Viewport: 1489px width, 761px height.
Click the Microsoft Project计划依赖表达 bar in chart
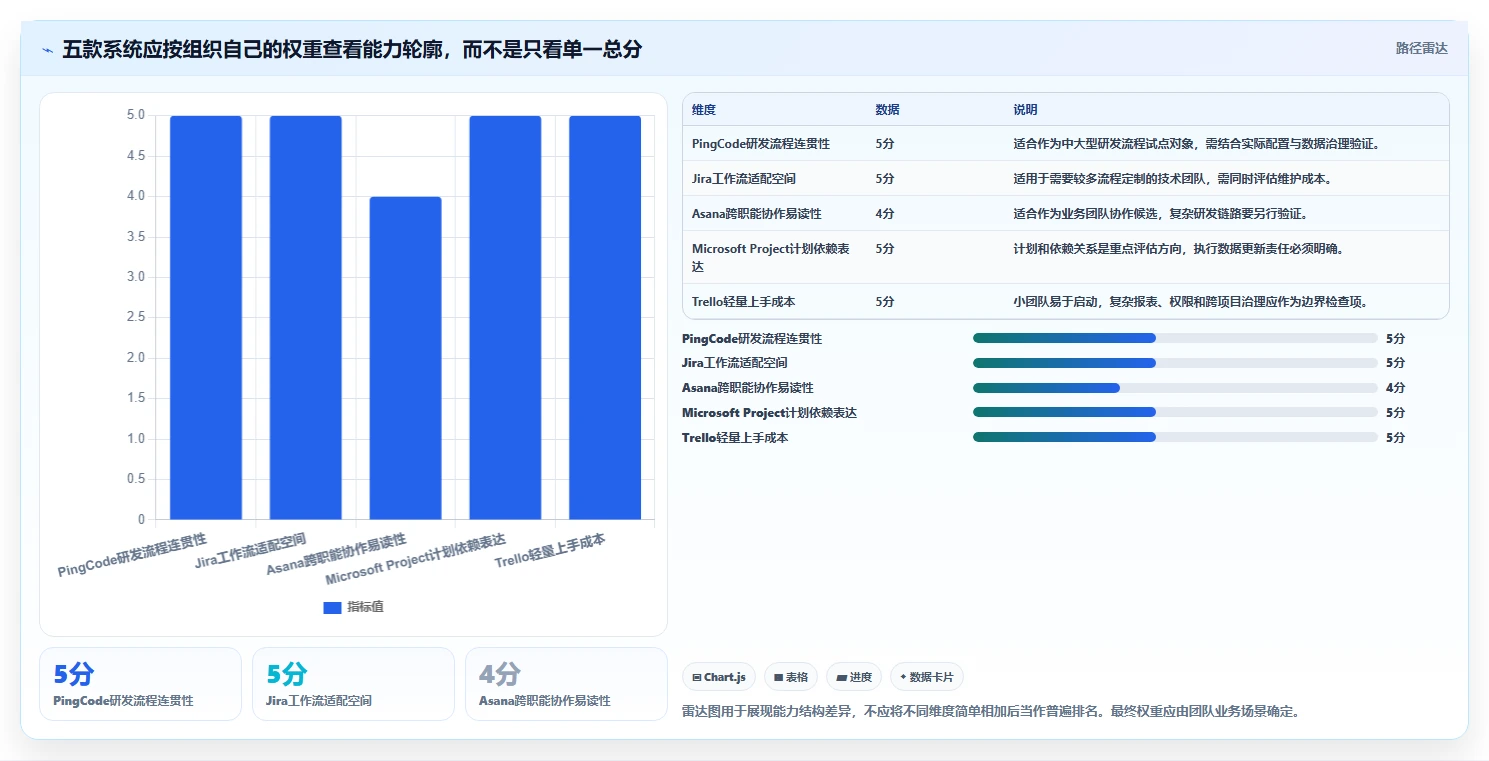tap(505, 317)
